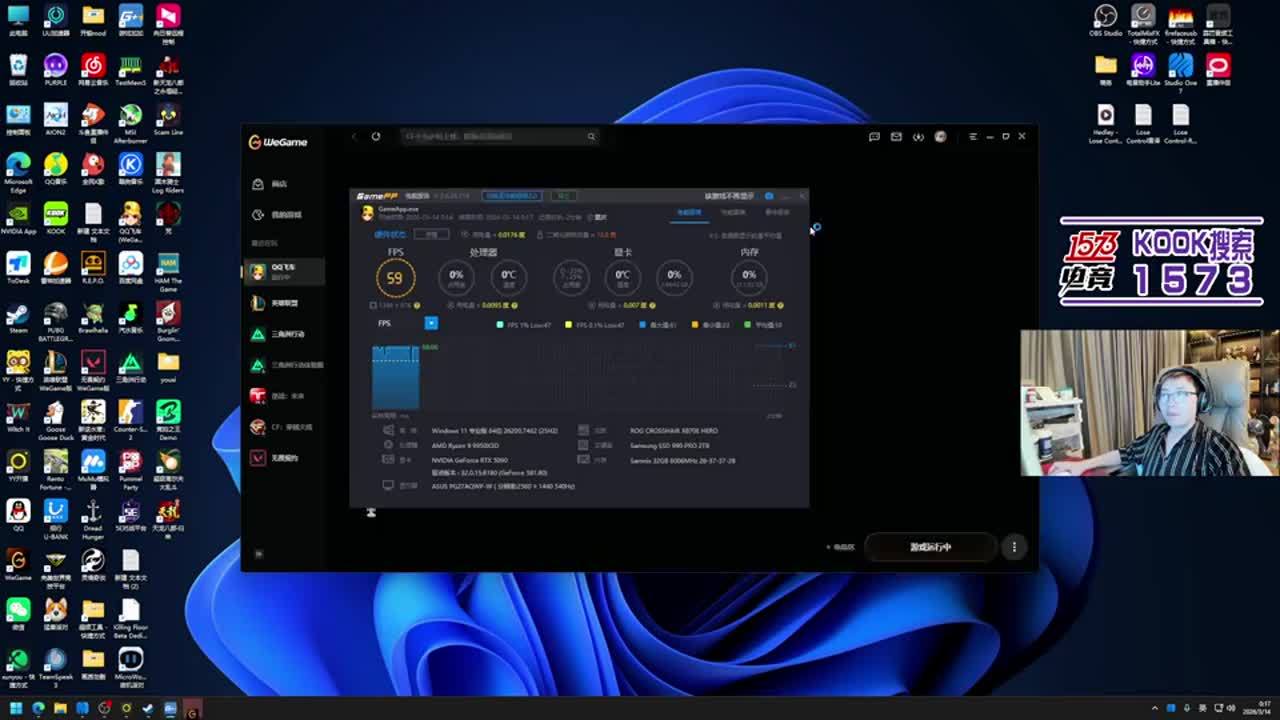Open NVIDIA App desktop icon

18,215
